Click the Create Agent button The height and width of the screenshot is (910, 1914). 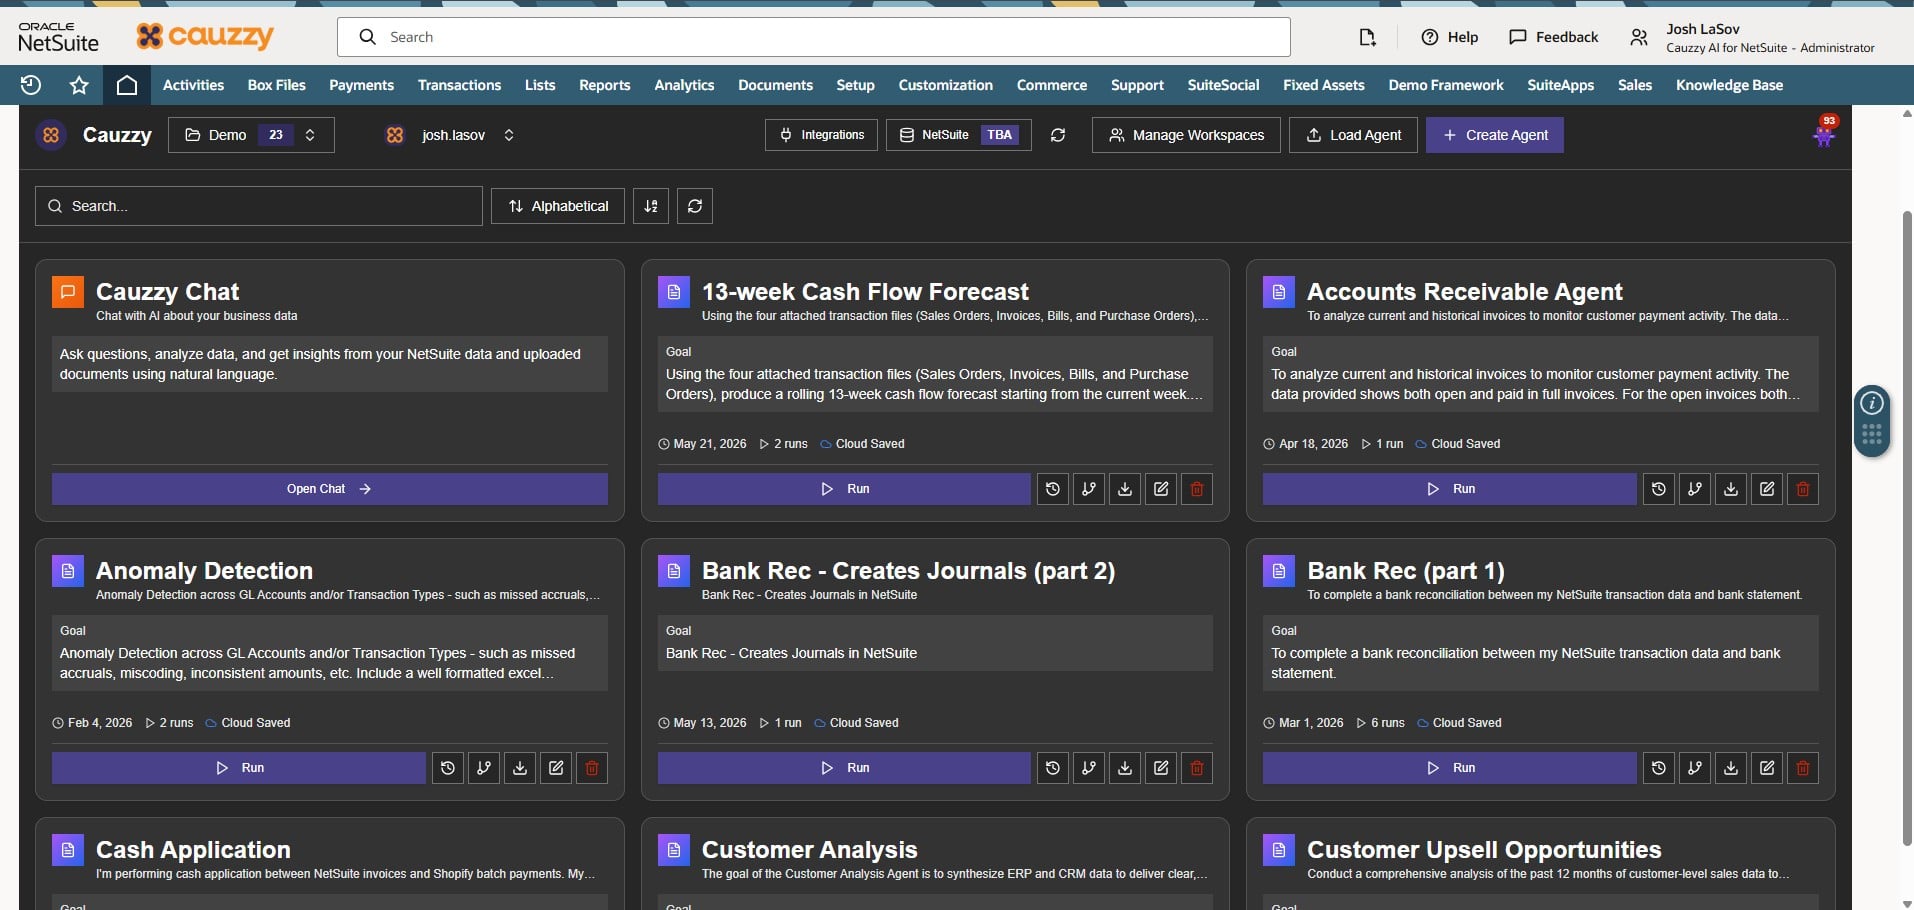1495,135
